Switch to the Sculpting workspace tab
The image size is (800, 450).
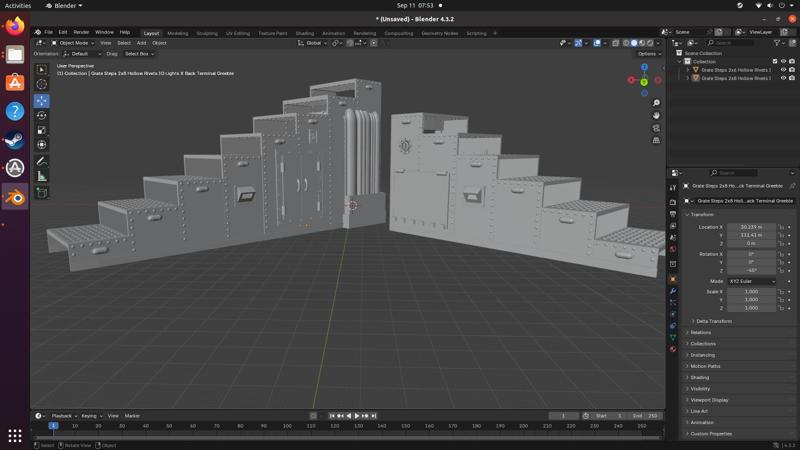[207, 33]
